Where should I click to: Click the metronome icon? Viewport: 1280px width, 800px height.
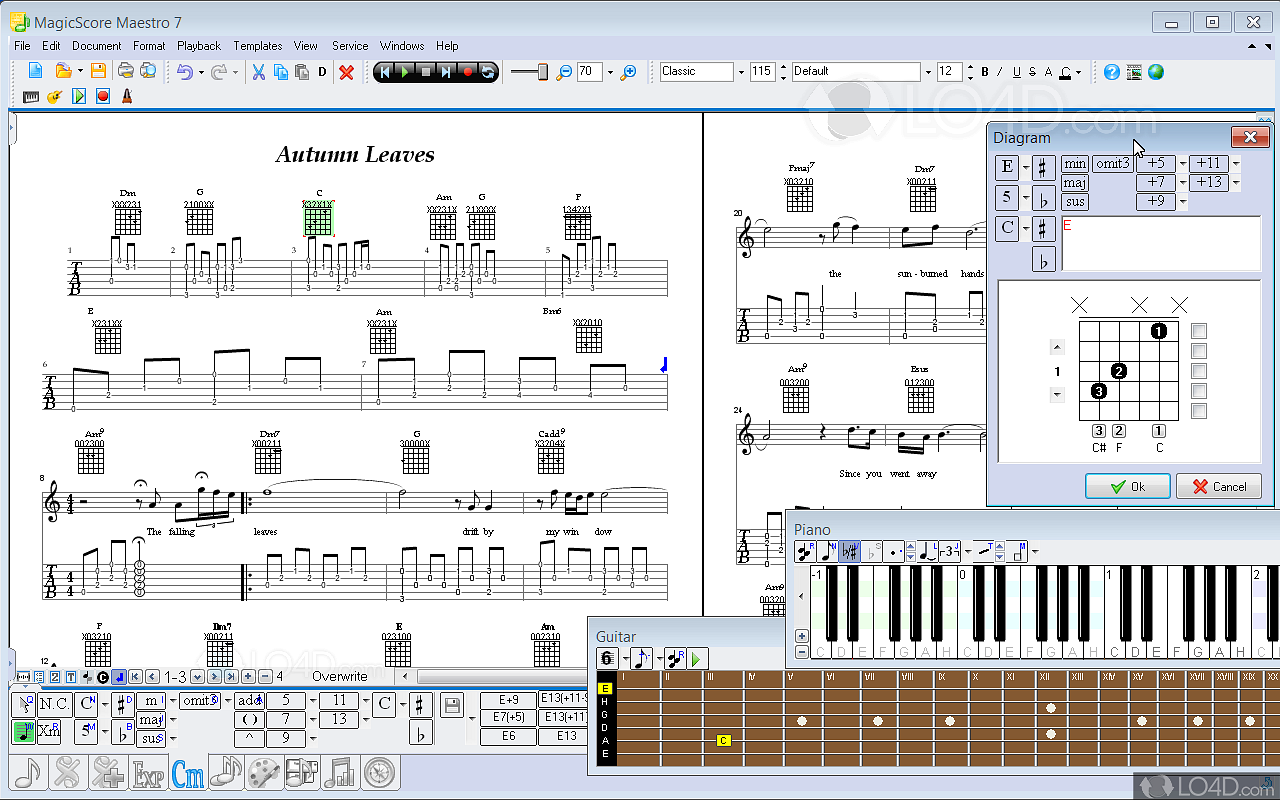point(127,97)
